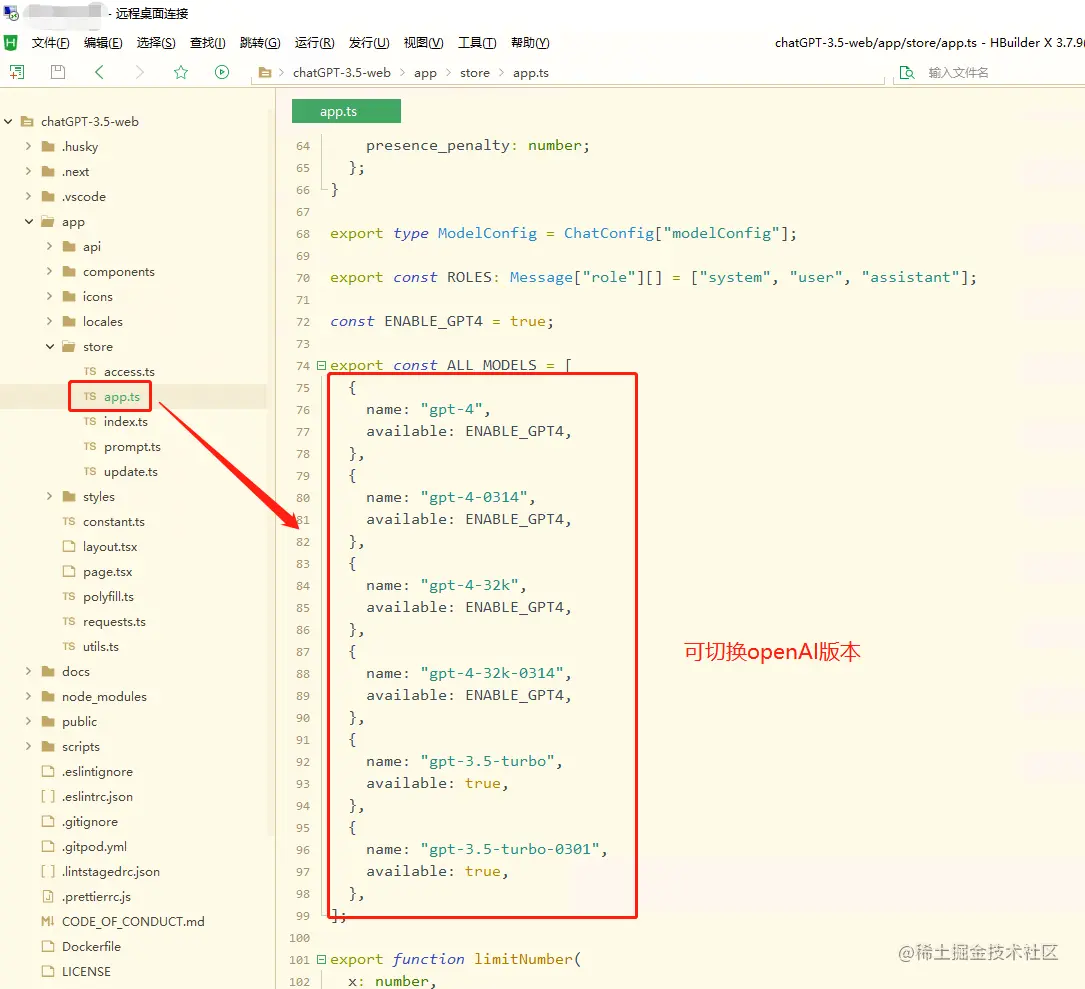Expand the .next folder arrow
Image resolution: width=1085 pixels, height=989 pixels.
(28, 171)
